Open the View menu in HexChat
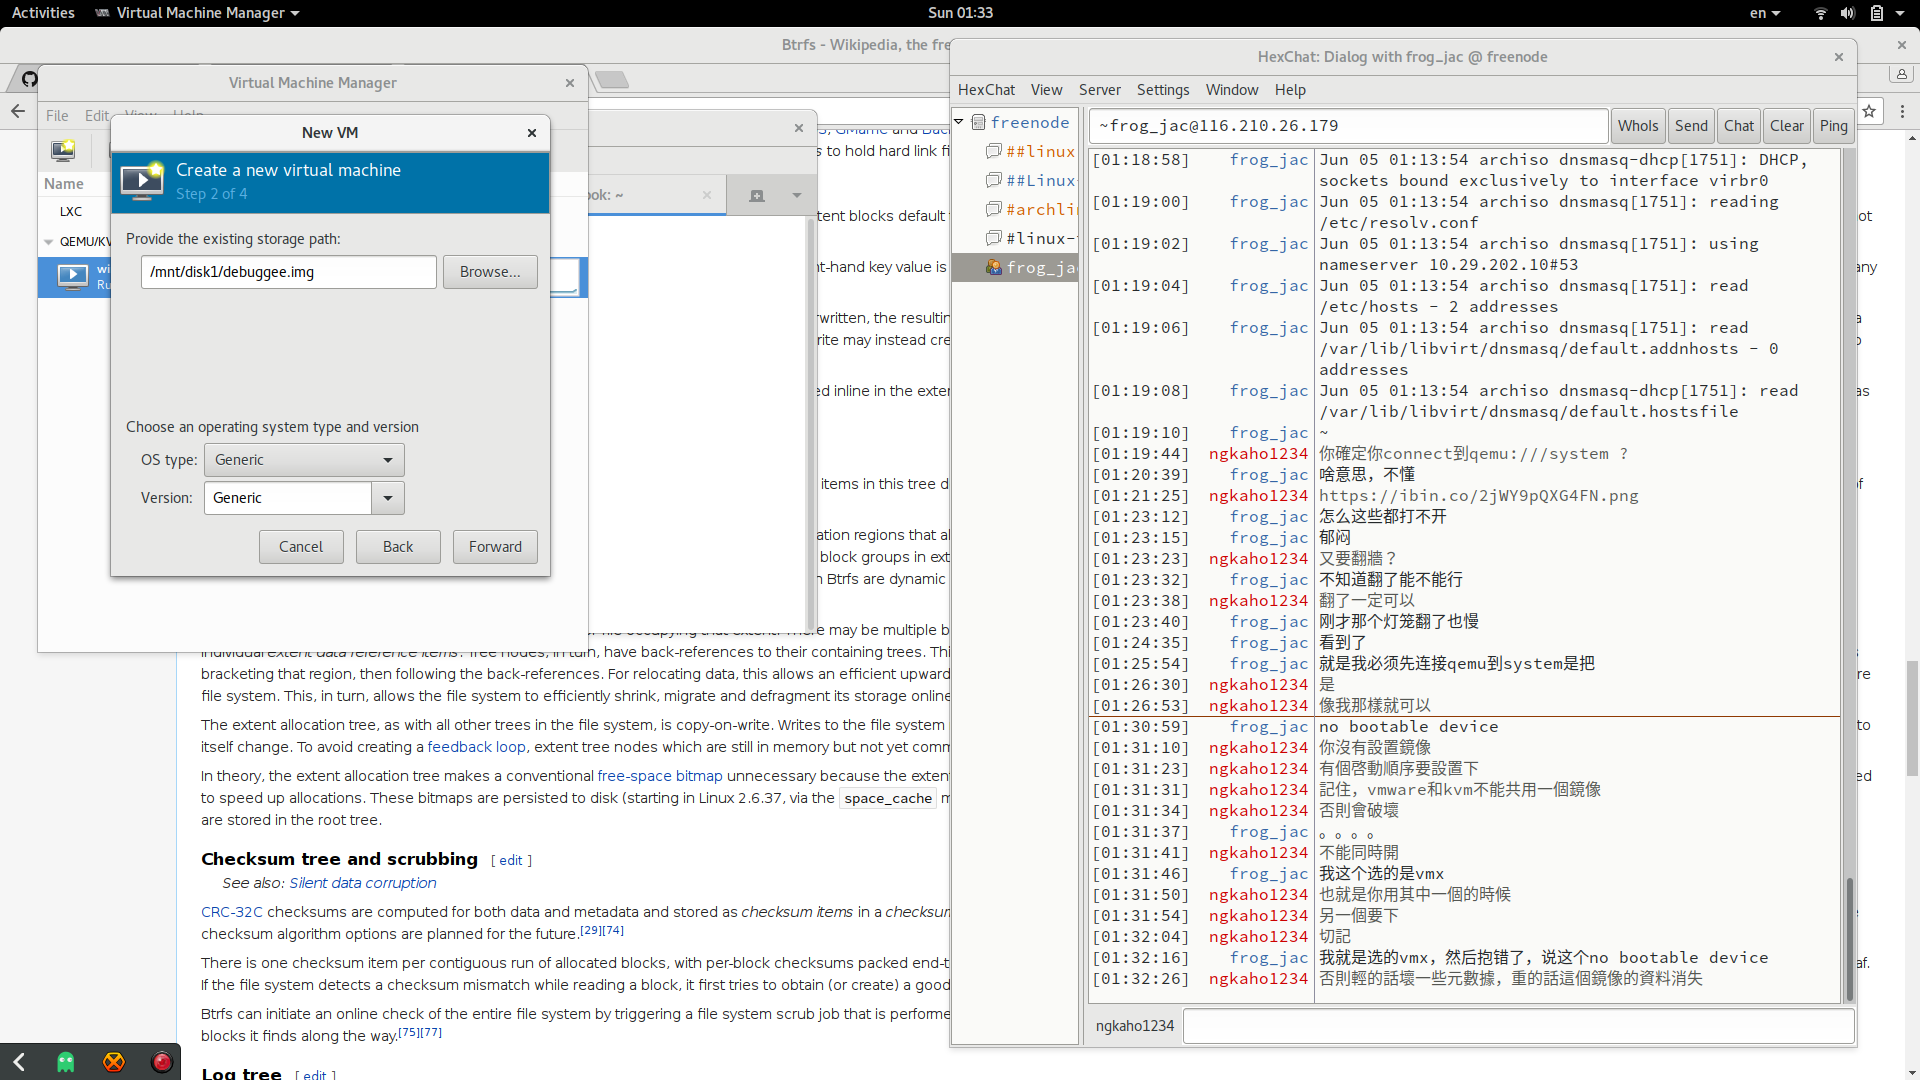The image size is (1920, 1080). coord(1046,90)
